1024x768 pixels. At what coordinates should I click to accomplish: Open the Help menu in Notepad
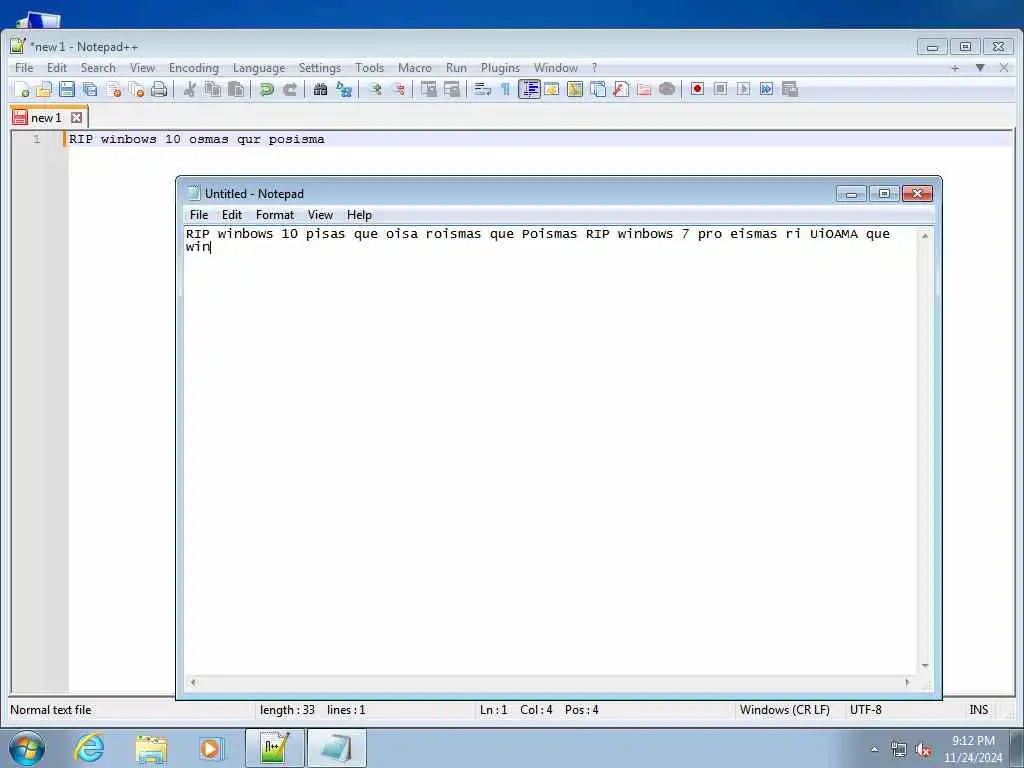(x=359, y=215)
